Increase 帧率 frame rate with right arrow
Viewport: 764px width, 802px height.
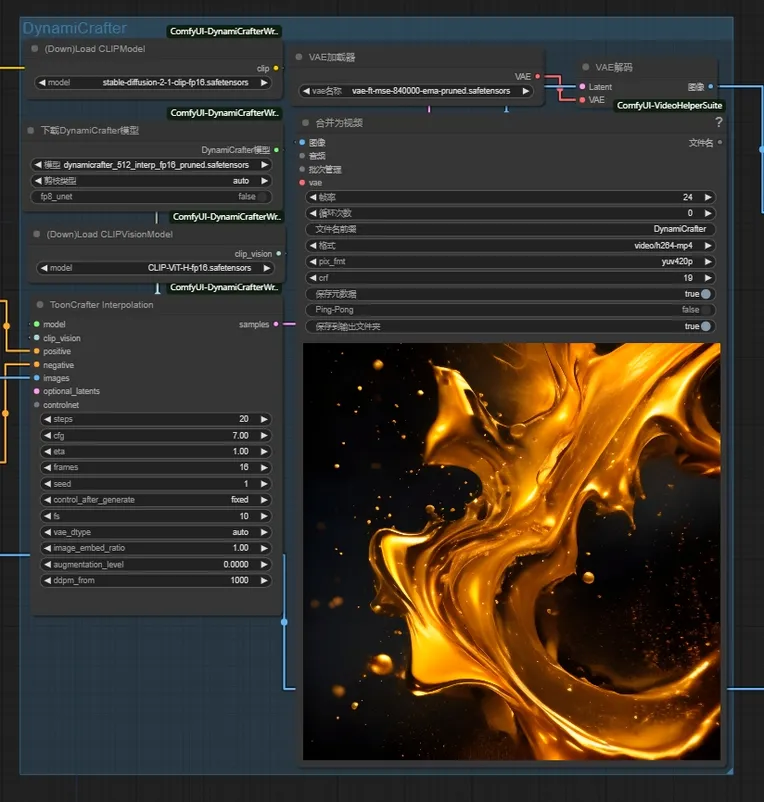pyautogui.click(x=708, y=197)
